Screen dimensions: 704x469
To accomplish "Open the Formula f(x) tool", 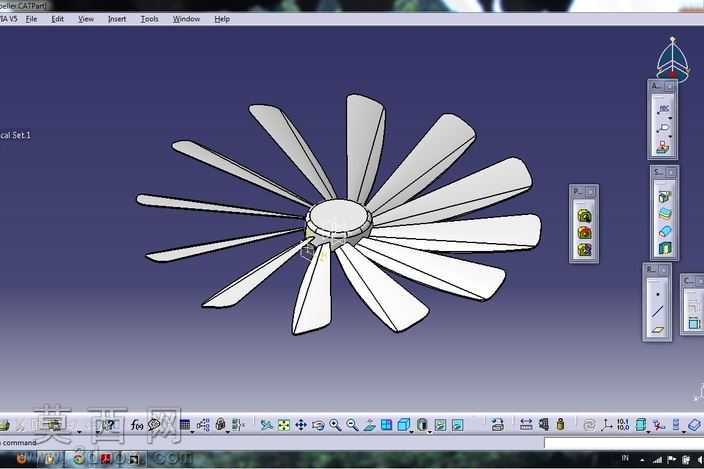I will pos(137,424).
